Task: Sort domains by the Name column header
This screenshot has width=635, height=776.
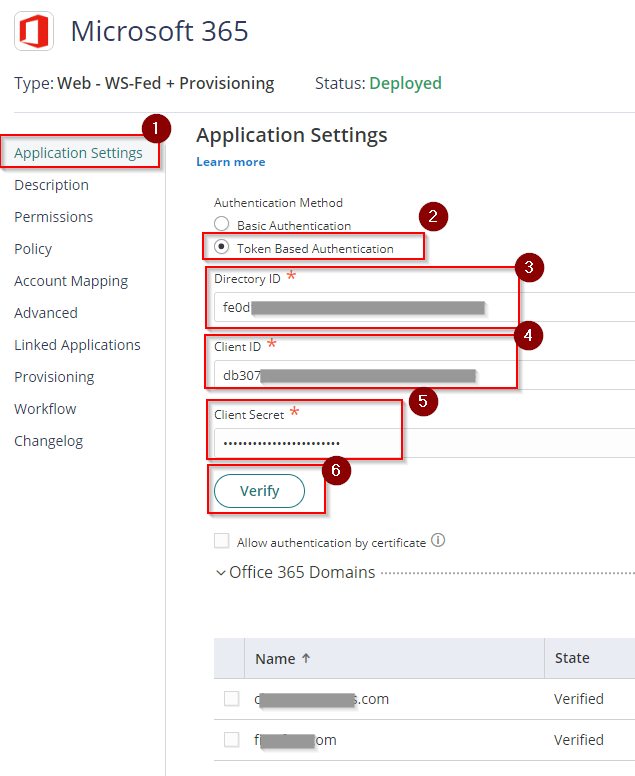Action: tap(275, 659)
